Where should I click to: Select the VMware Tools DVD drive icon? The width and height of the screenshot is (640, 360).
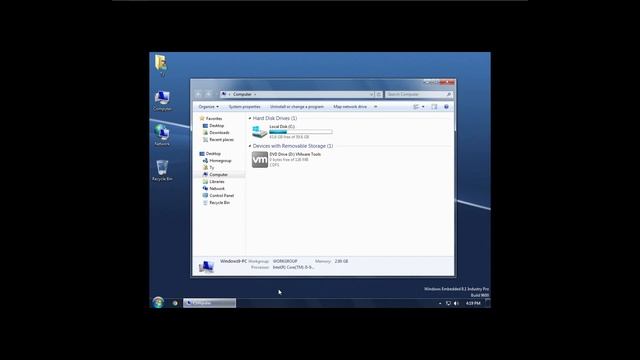tap(260, 160)
